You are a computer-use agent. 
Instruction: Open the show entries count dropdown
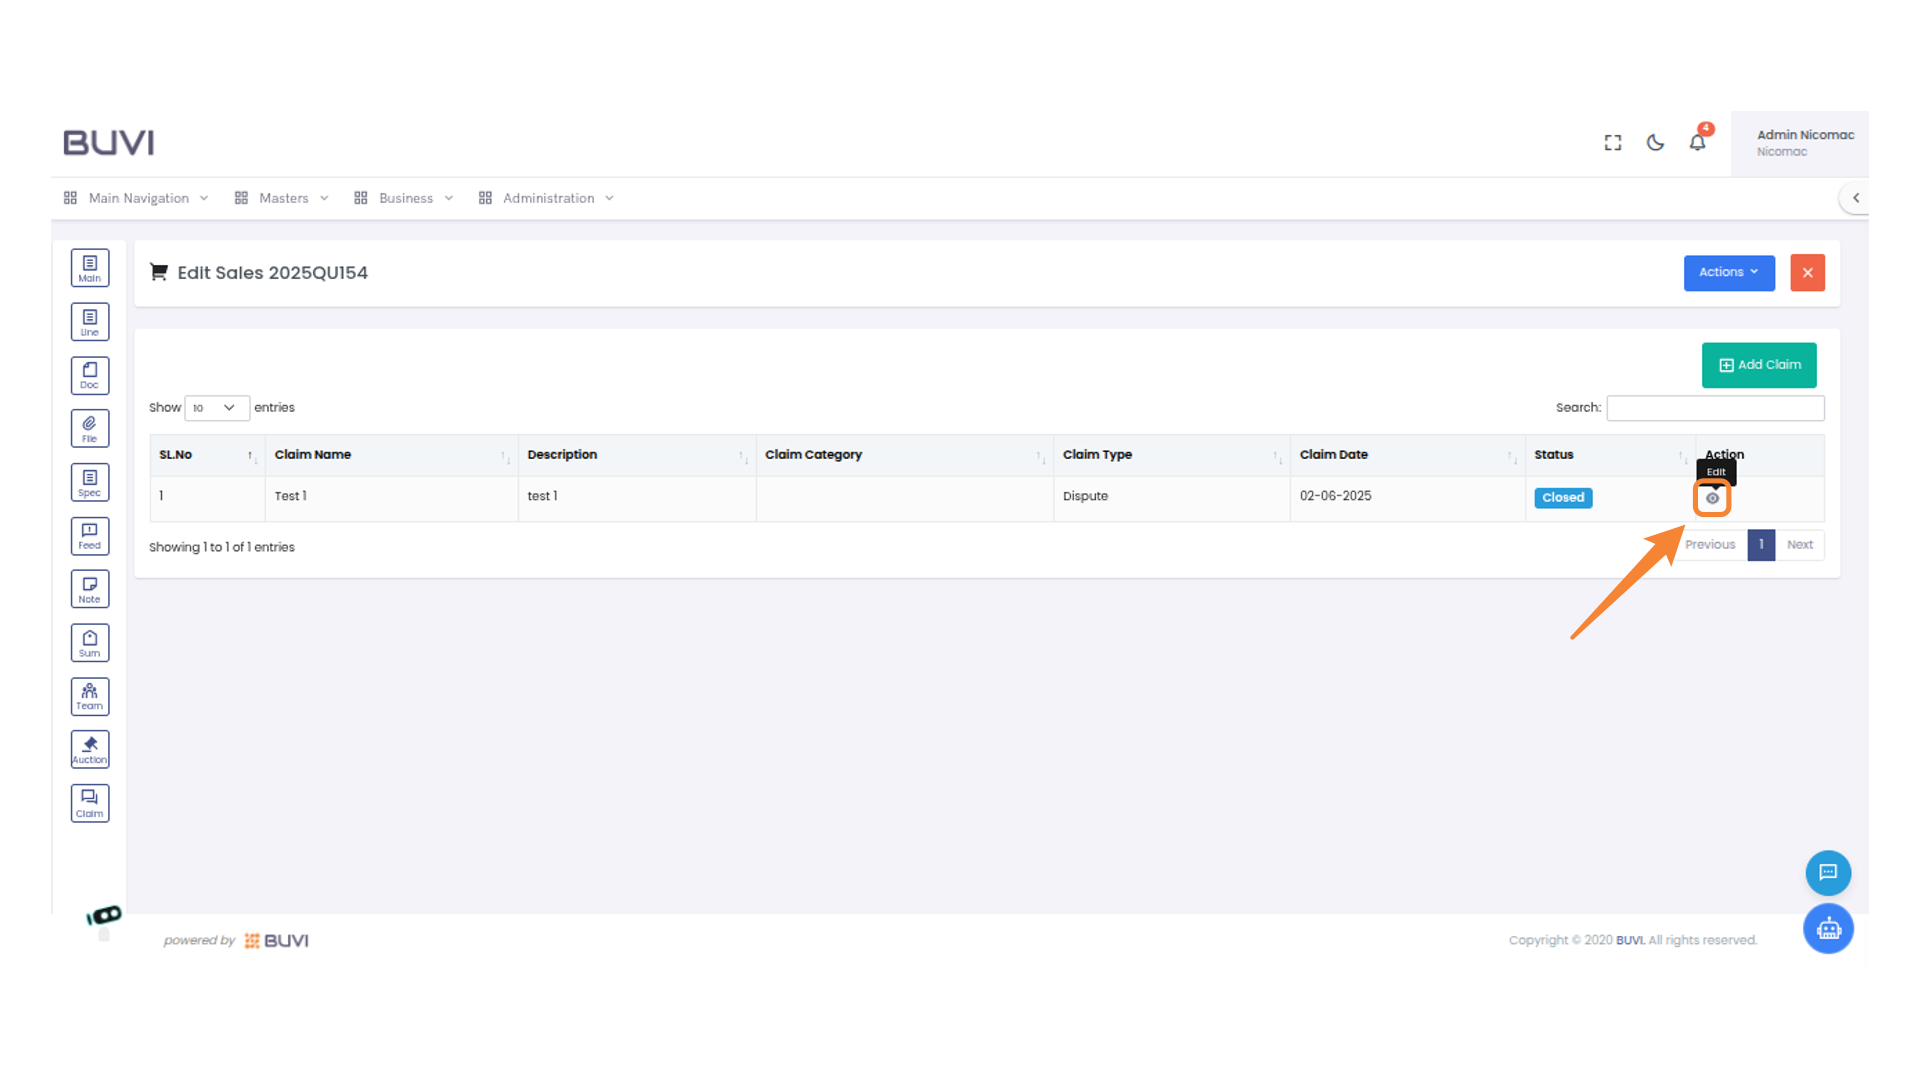[x=216, y=408]
